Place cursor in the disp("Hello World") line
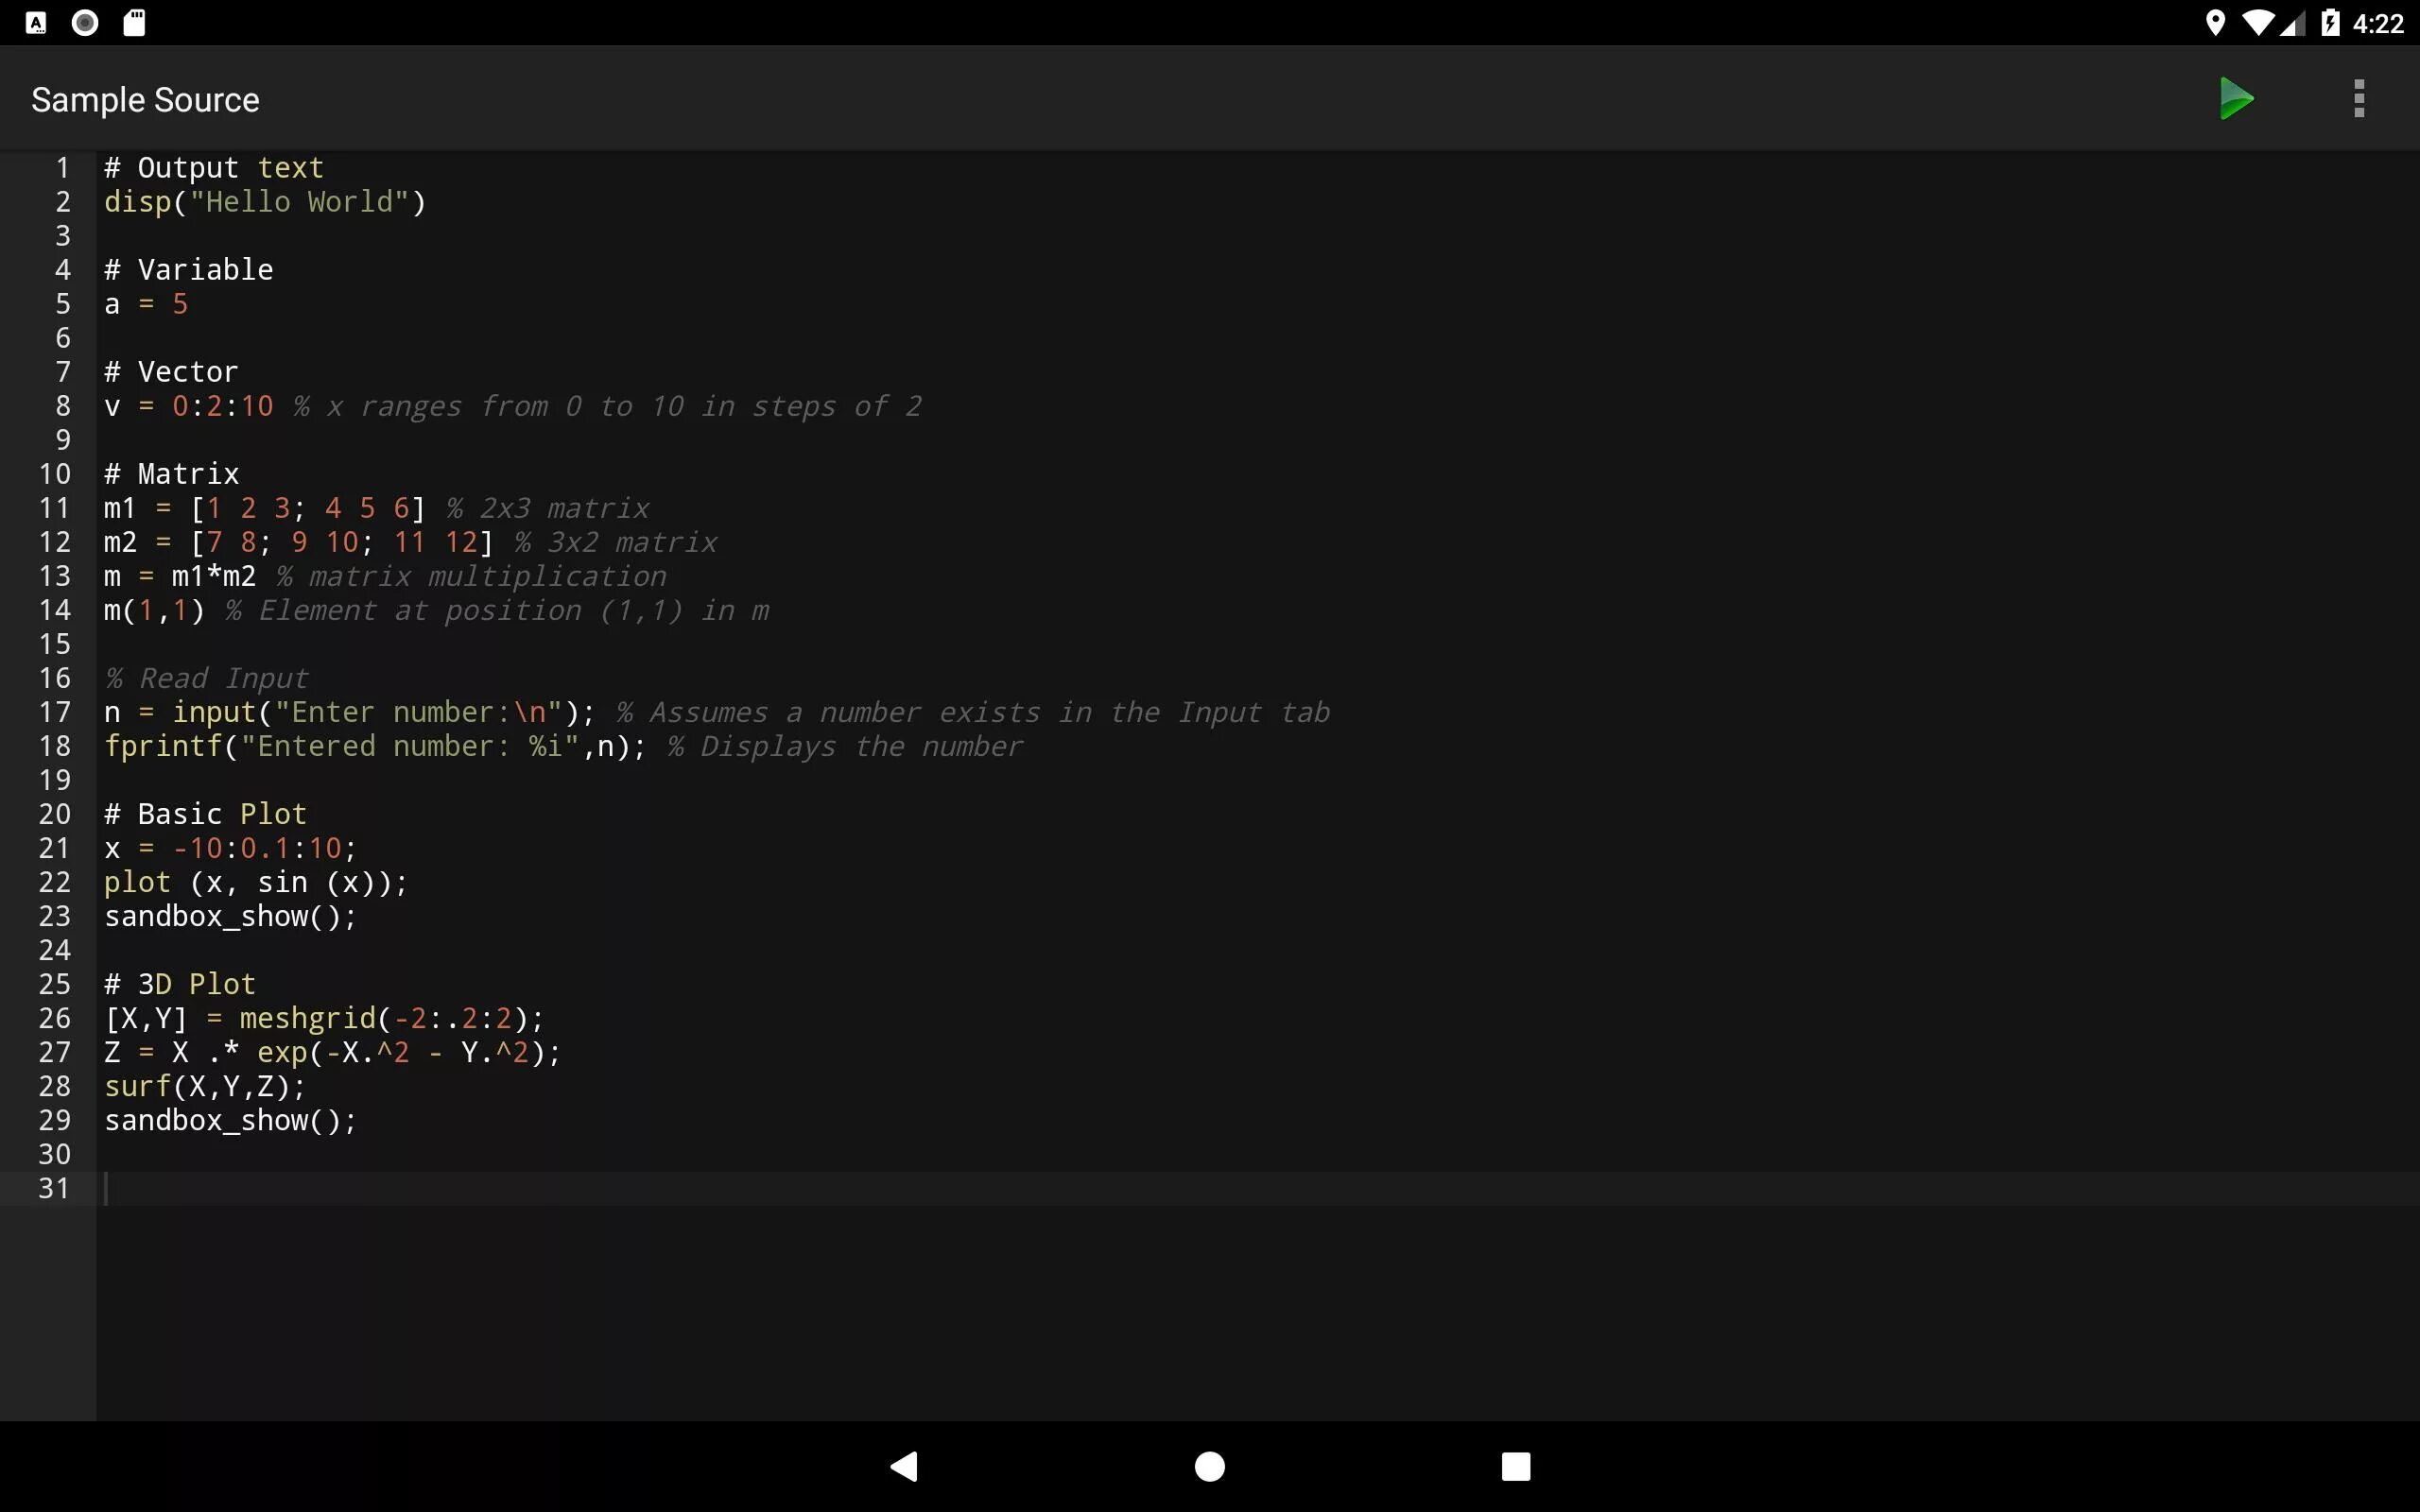Image resolution: width=2420 pixels, height=1512 pixels. click(x=265, y=202)
